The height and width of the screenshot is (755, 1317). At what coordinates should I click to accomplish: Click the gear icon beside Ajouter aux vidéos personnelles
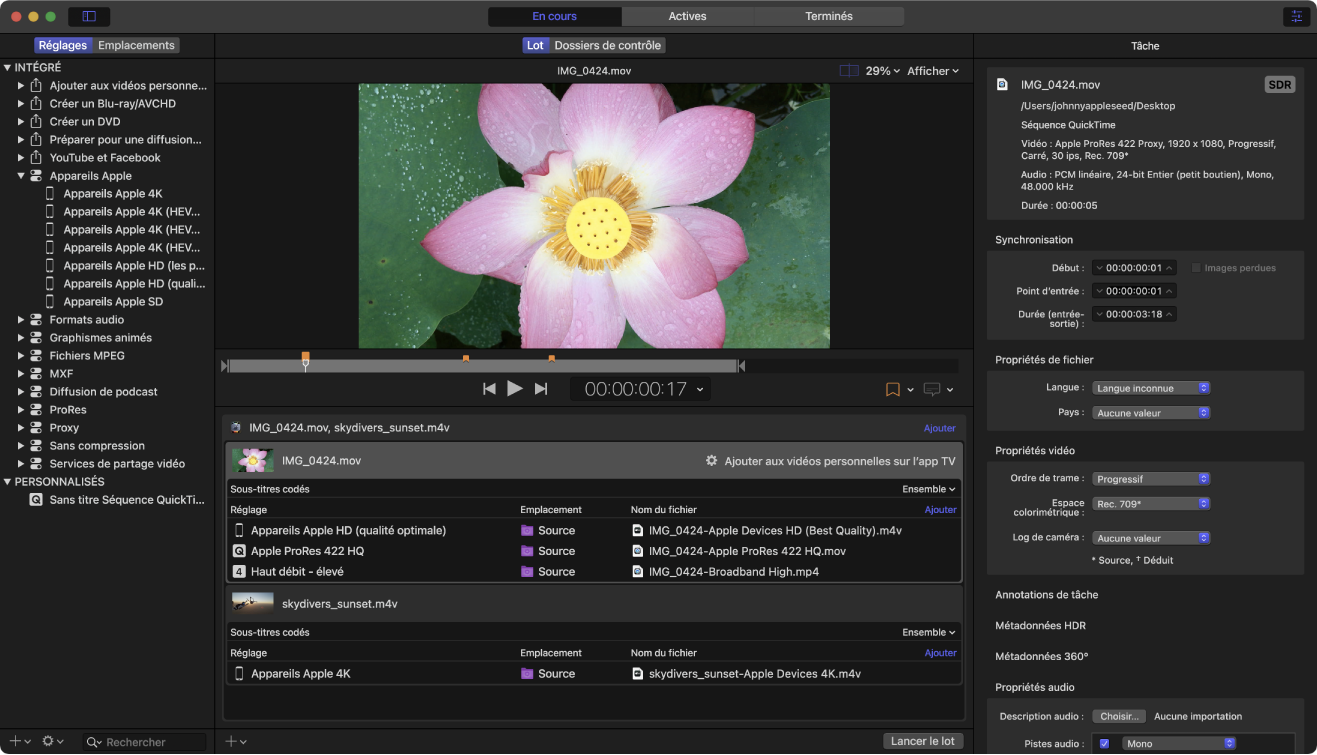coord(711,461)
